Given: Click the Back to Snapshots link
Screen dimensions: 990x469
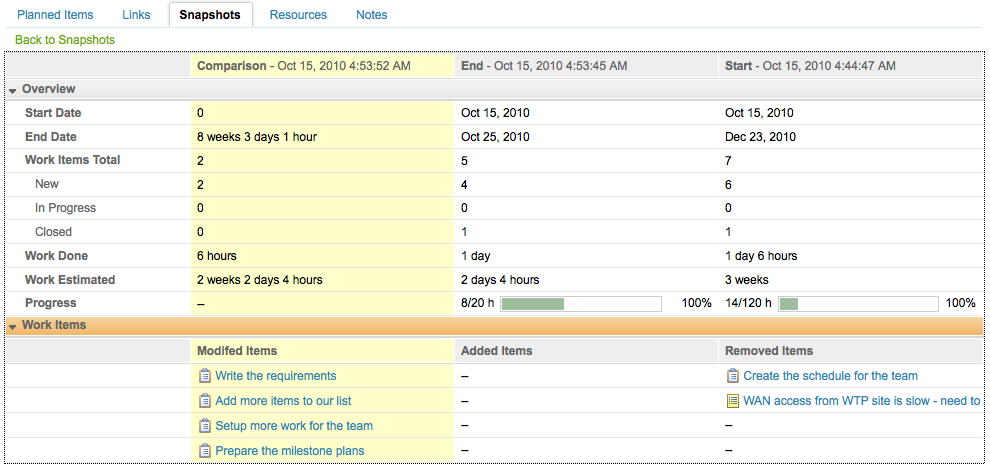Looking at the screenshot, I should pyautogui.click(x=65, y=40).
